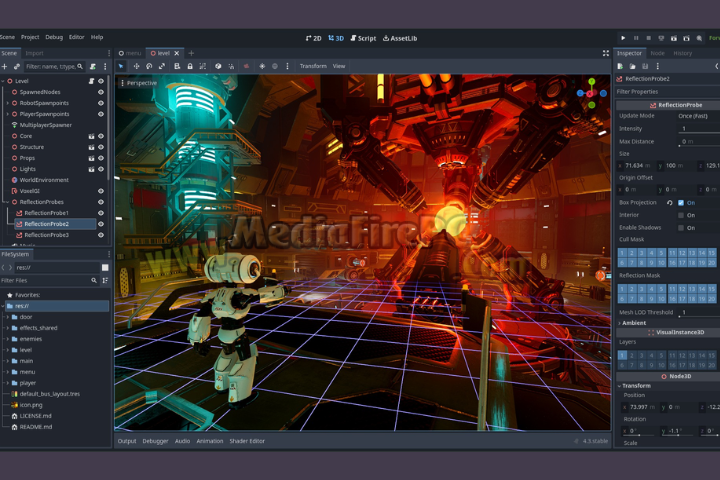Click the run current scene clapperboard icon
Screen dimensions: 720x480
pos(674,39)
